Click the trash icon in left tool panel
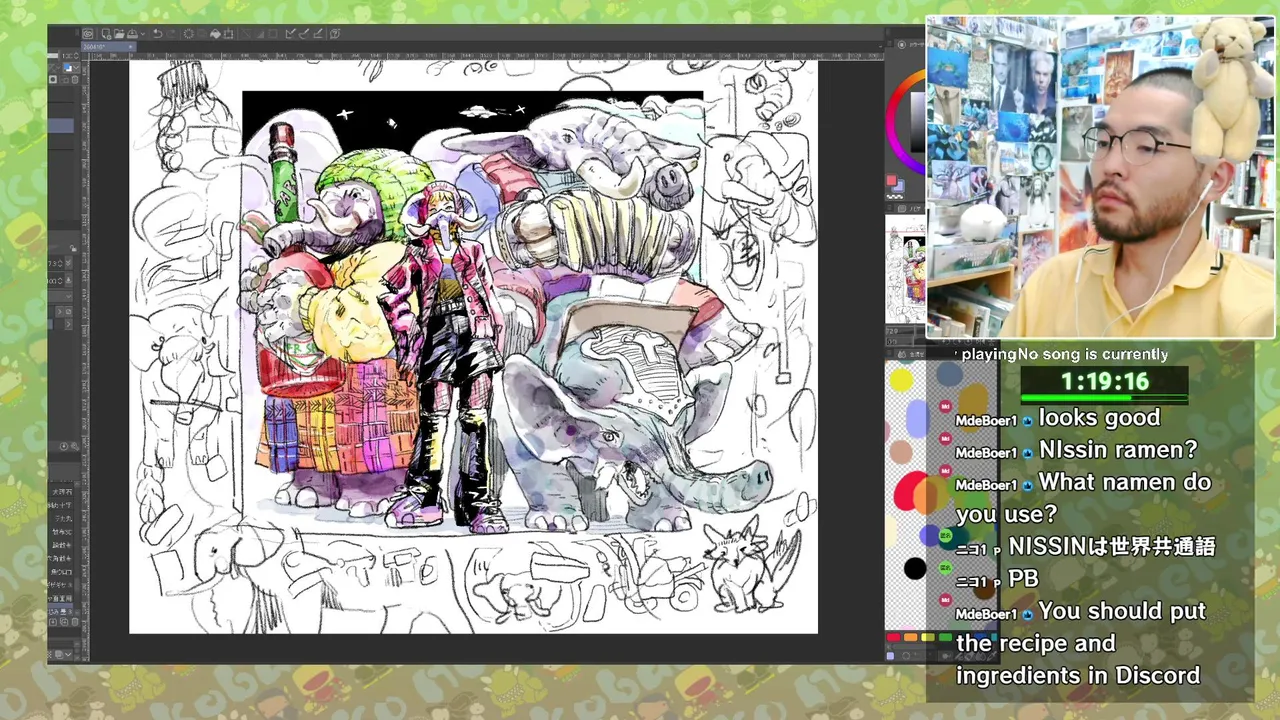This screenshot has width=1280, height=720. (x=74, y=80)
